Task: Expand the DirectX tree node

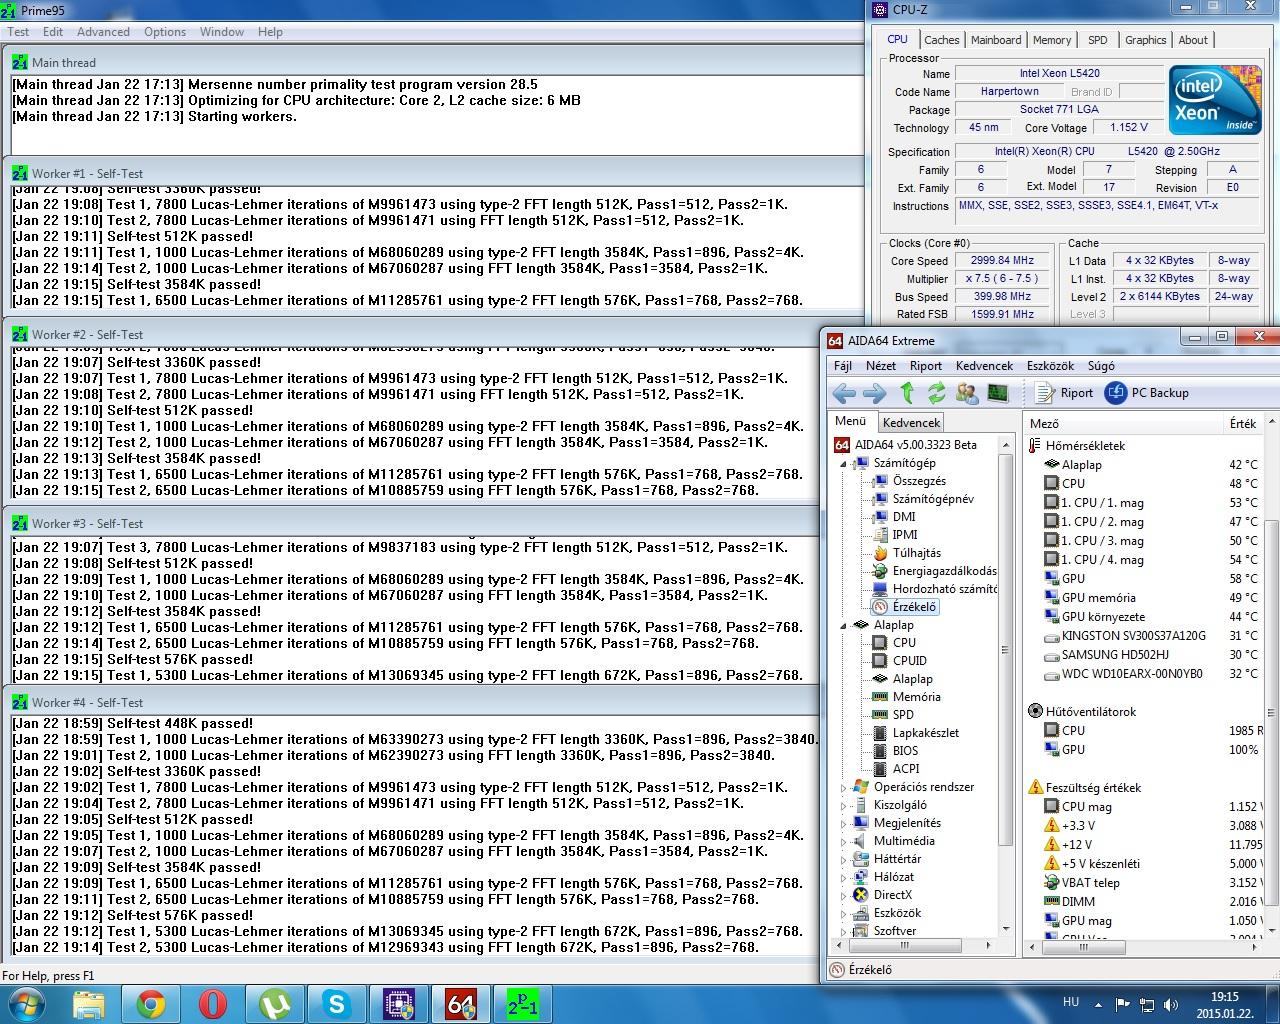Action: click(843, 895)
